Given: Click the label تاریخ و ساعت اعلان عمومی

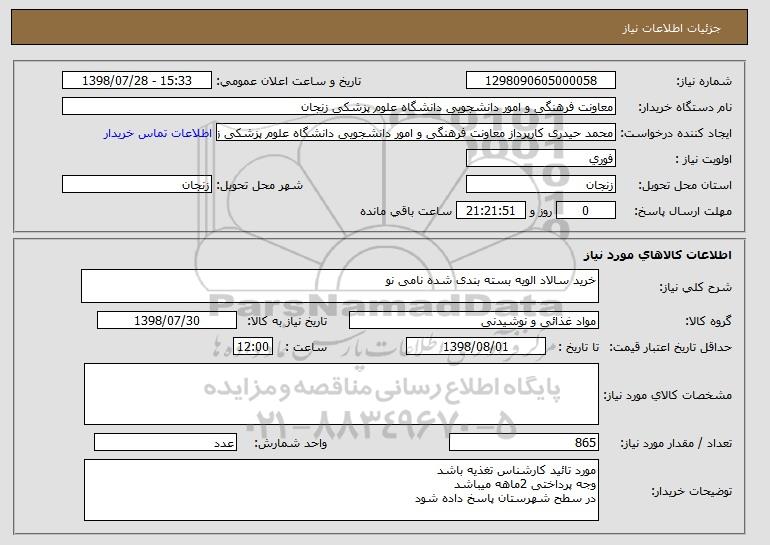Looking at the screenshot, I should tap(289, 81).
